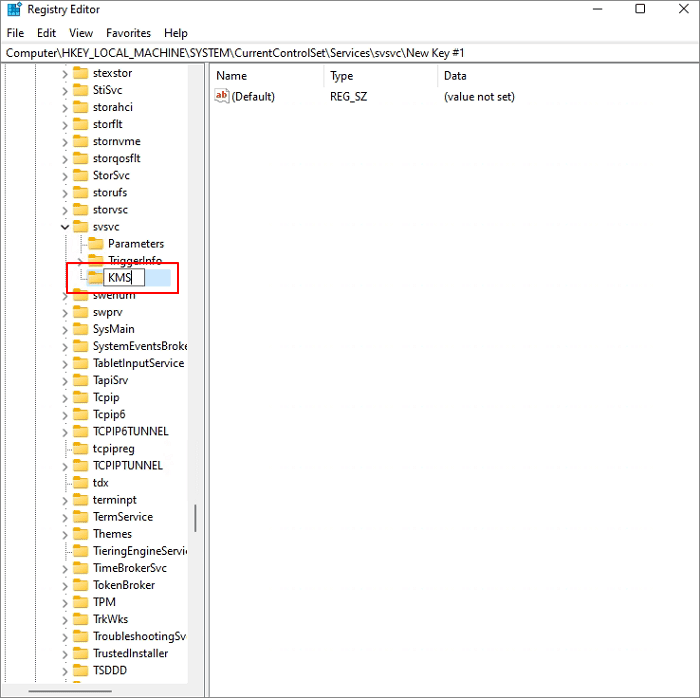Click the (Default) string value icon

tap(222, 97)
